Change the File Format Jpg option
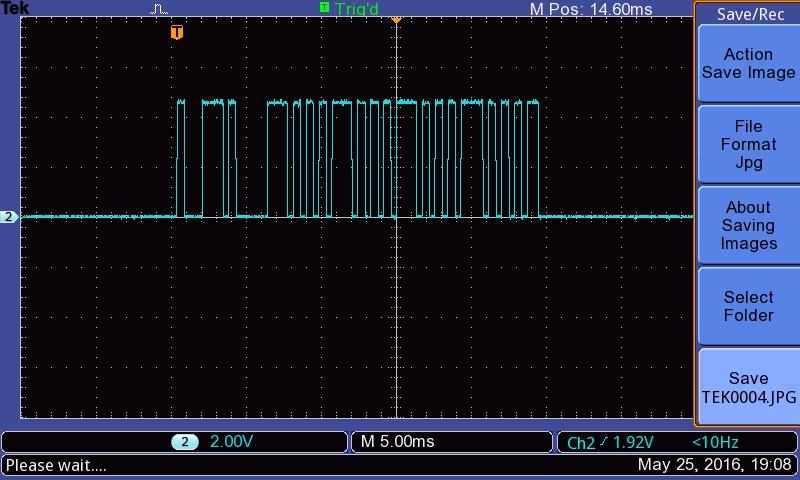800x480 pixels. pos(748,144)
